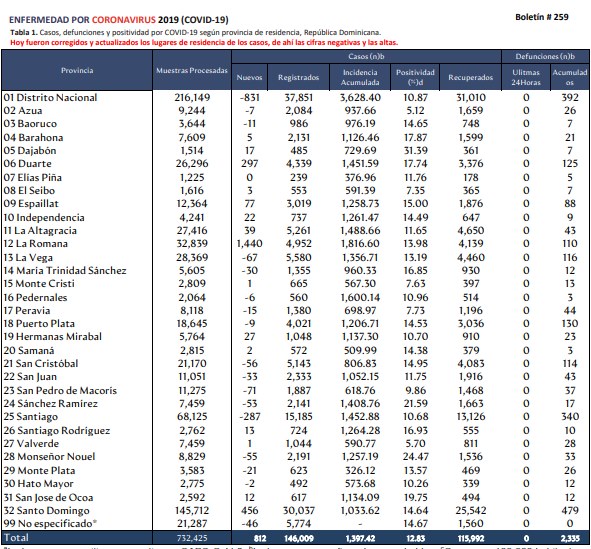Select the Positividad (%)d header
Image resolution: width=591 pixels, height=549 pixels.
click(415, 77)
